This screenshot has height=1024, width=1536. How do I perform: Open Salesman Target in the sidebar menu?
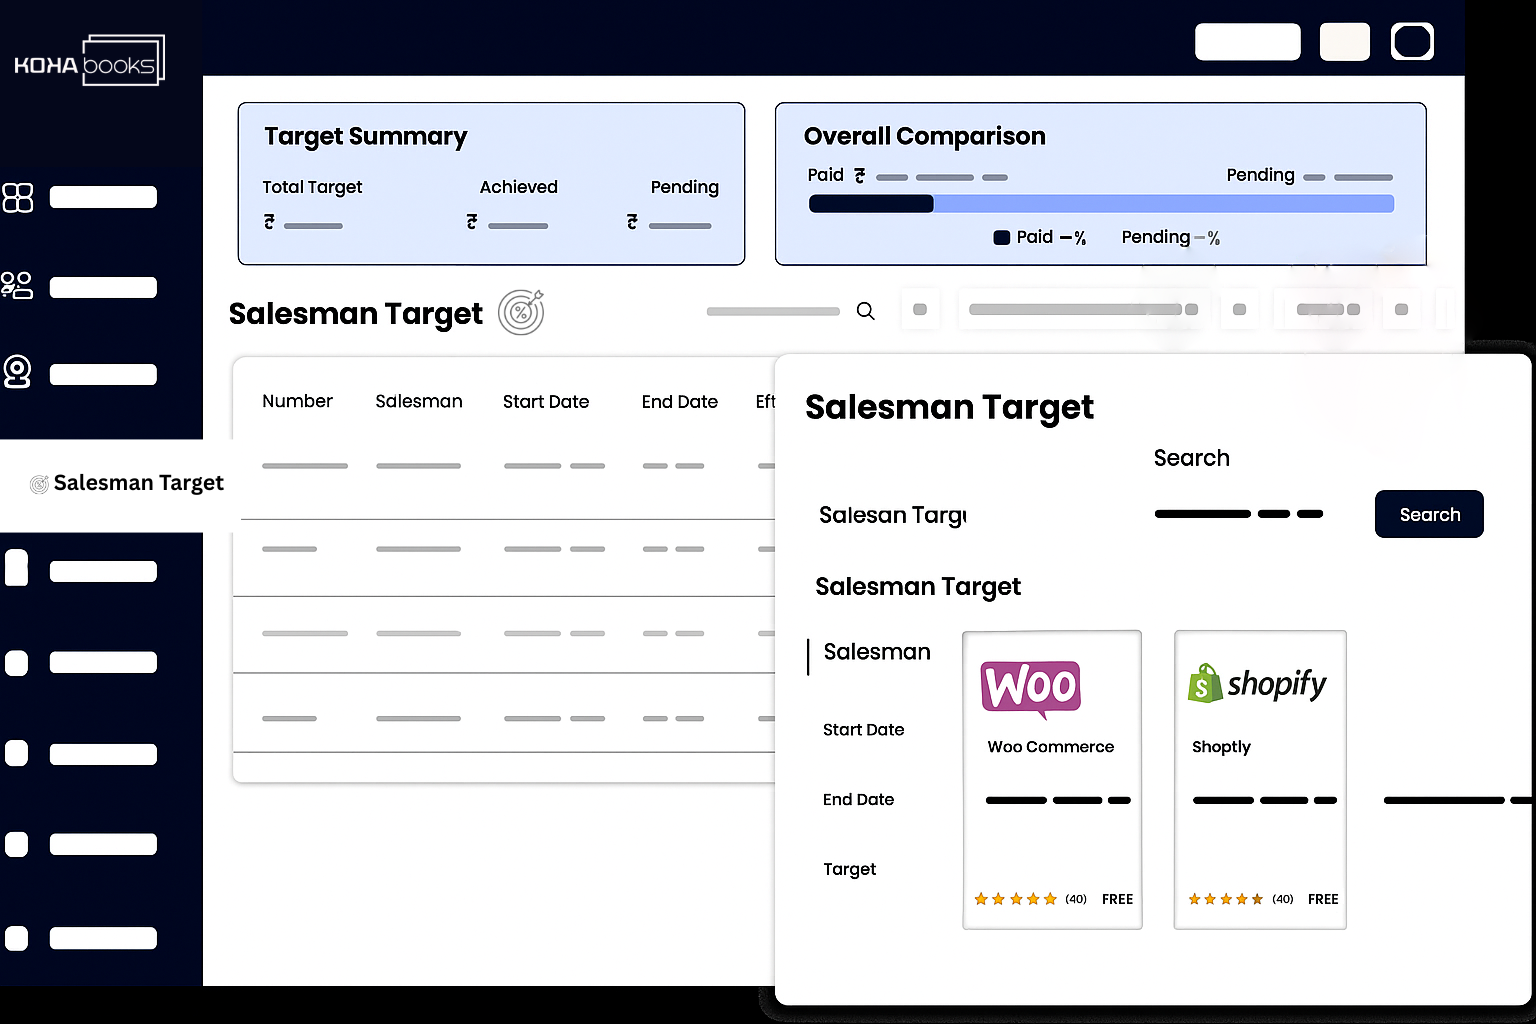[x=127, y=484]
